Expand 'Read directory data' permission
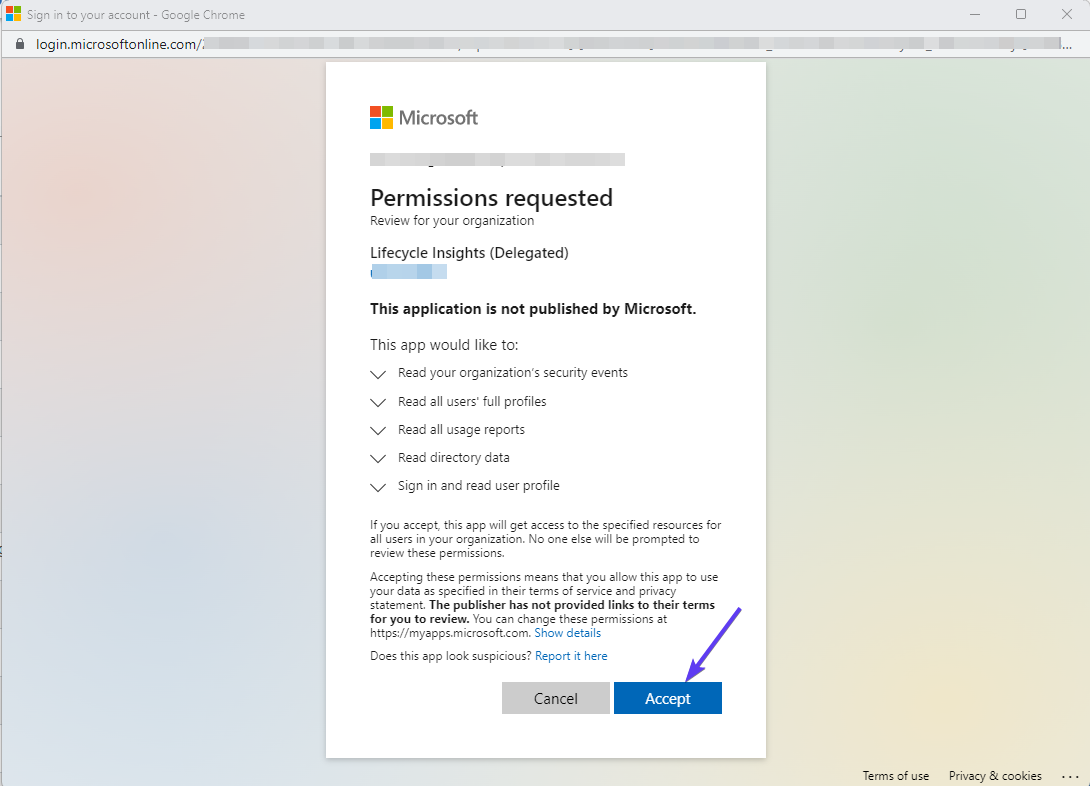1090x786 pixels. tap(378, 458)
